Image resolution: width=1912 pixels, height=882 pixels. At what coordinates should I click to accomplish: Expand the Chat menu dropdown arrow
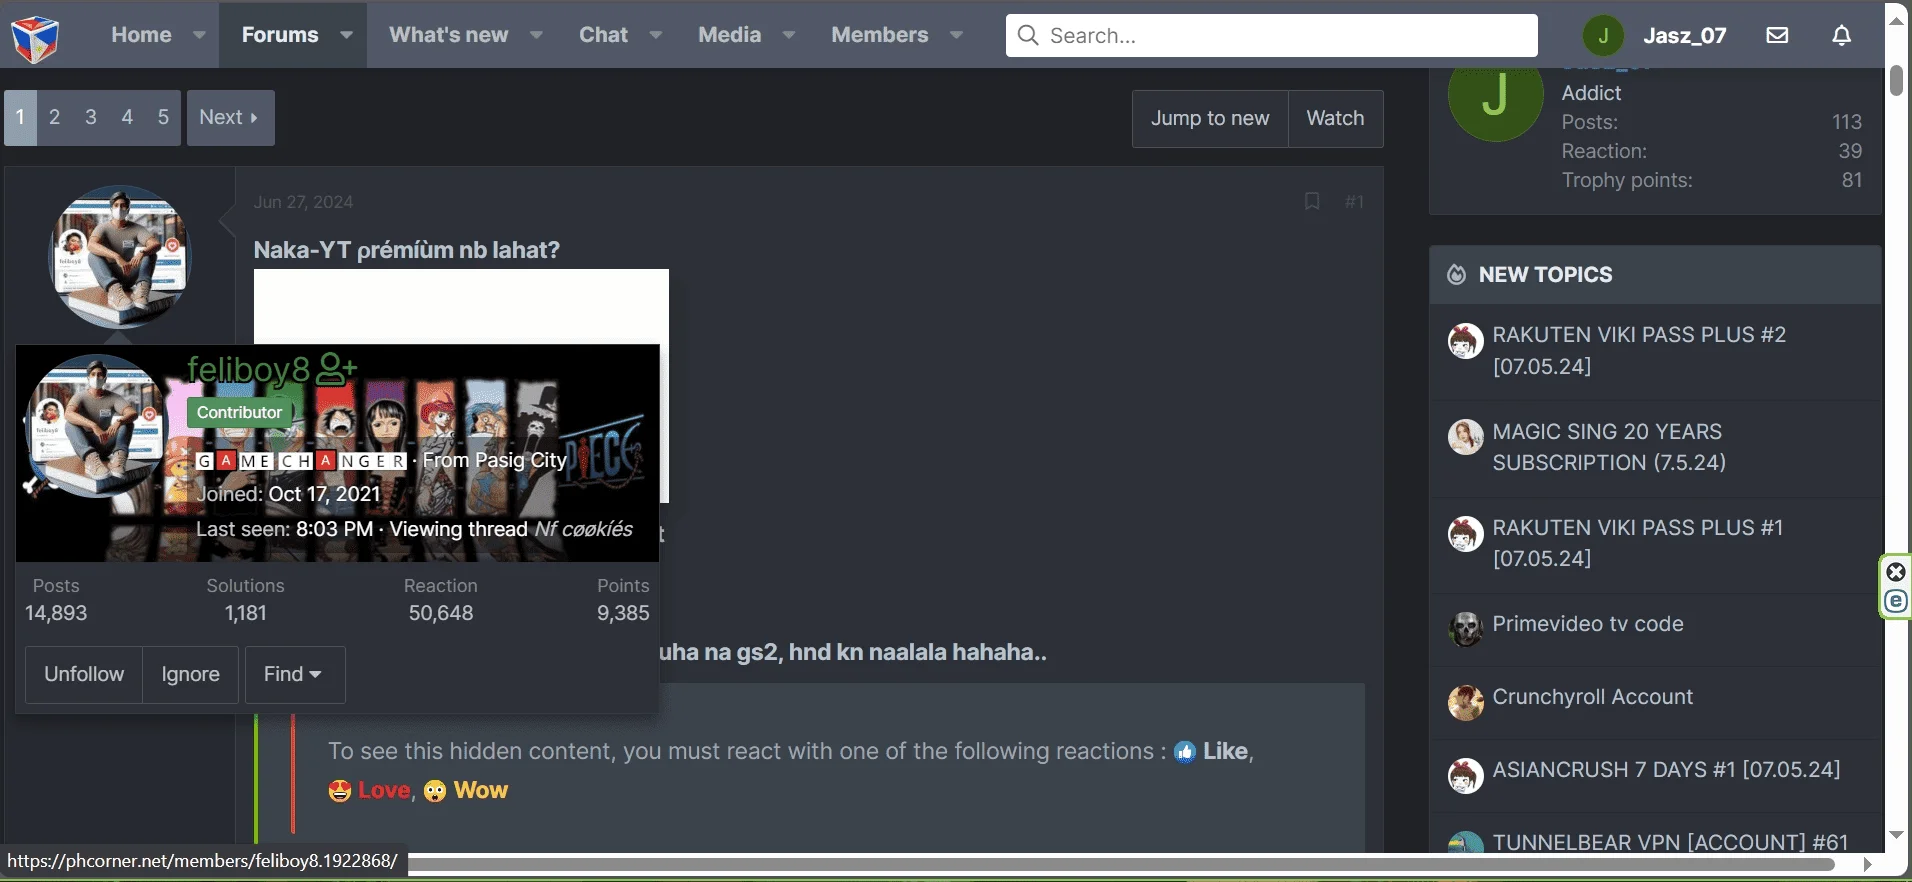click(655, 35)
